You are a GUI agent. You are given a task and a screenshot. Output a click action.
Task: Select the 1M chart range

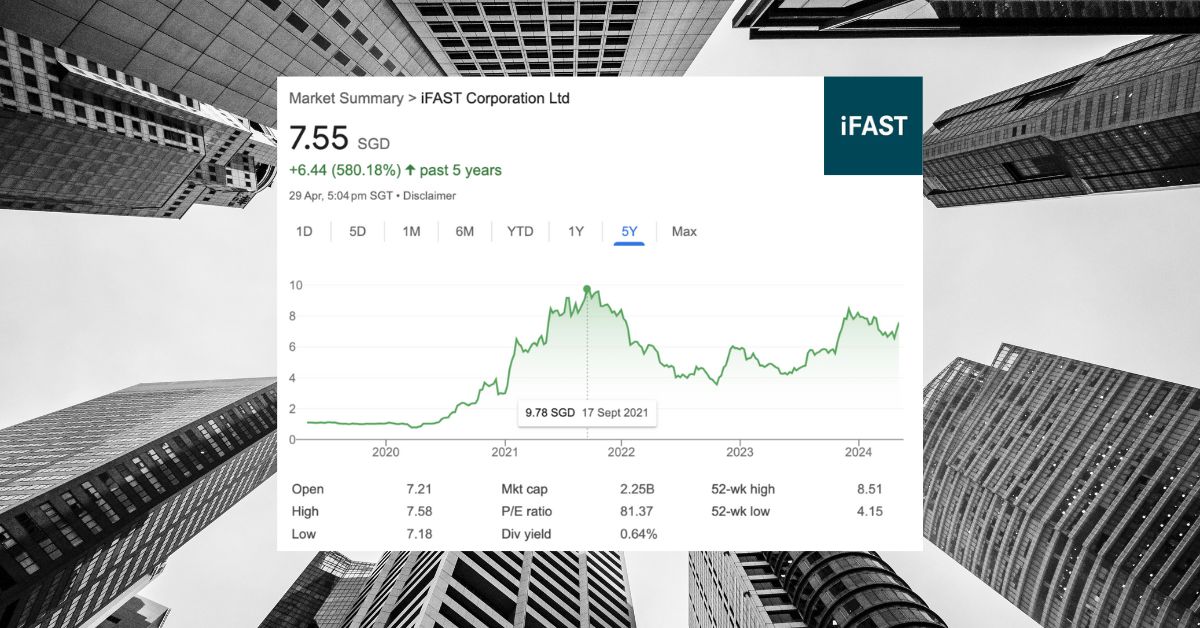point(411,231)
